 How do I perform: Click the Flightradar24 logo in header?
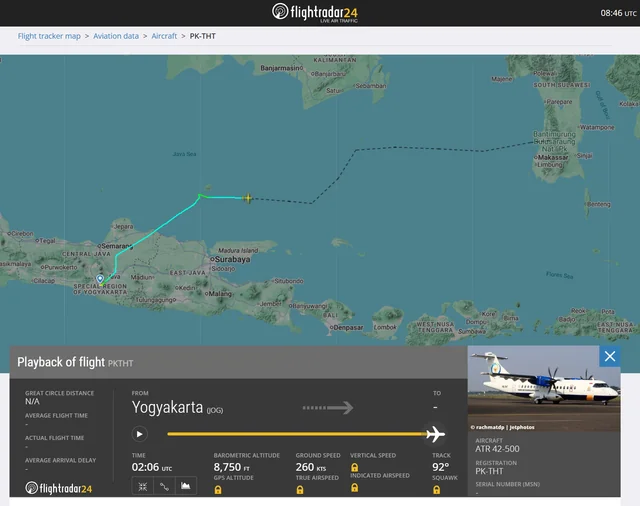315,13
